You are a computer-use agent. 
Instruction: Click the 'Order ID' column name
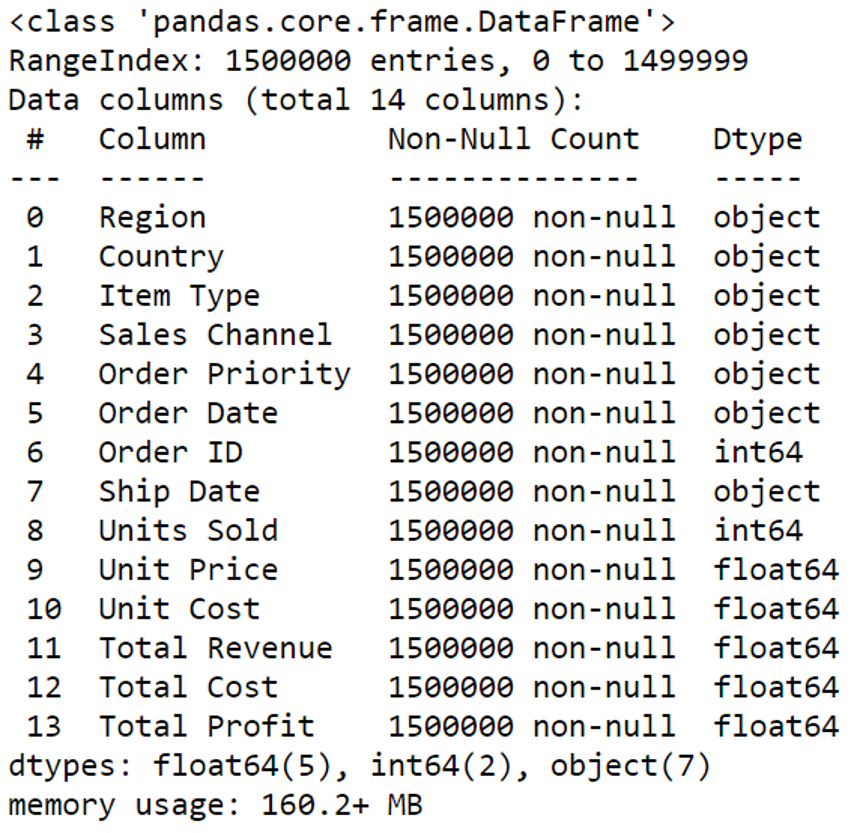(170, 452)
